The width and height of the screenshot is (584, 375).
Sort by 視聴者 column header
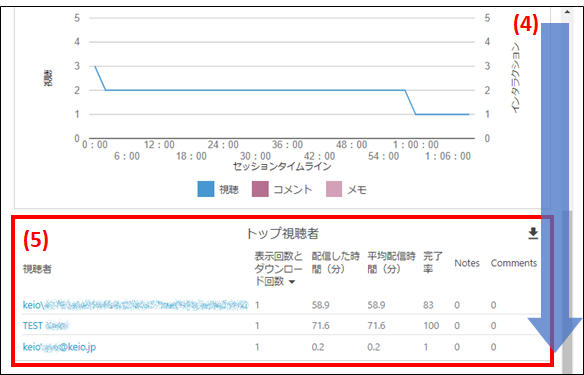[37, 269]
